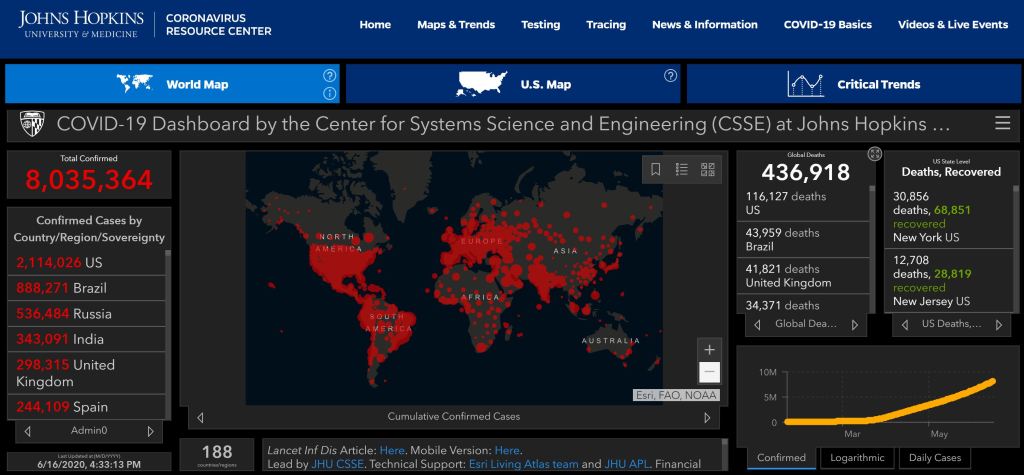Click the New Jersey US deaths recovered entry
This screenshot has height=475, width=1024.
click(x=947, y=281)
